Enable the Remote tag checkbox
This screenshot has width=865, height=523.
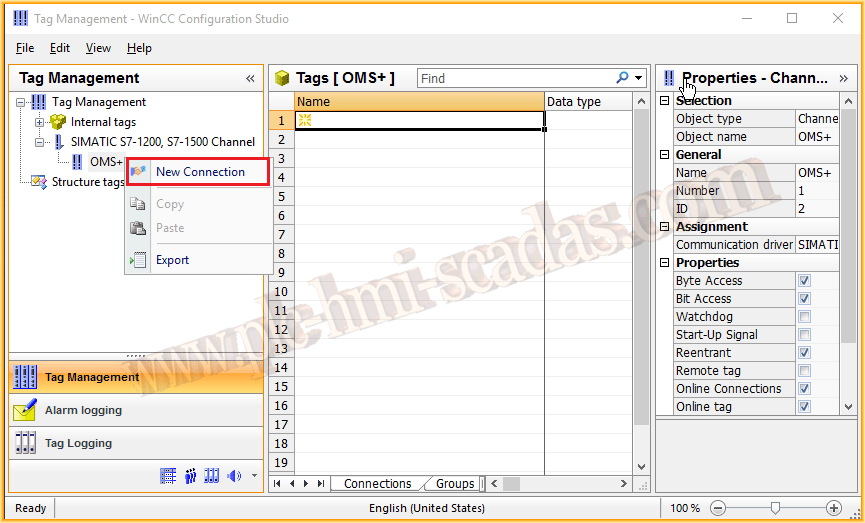pos(804,371)
